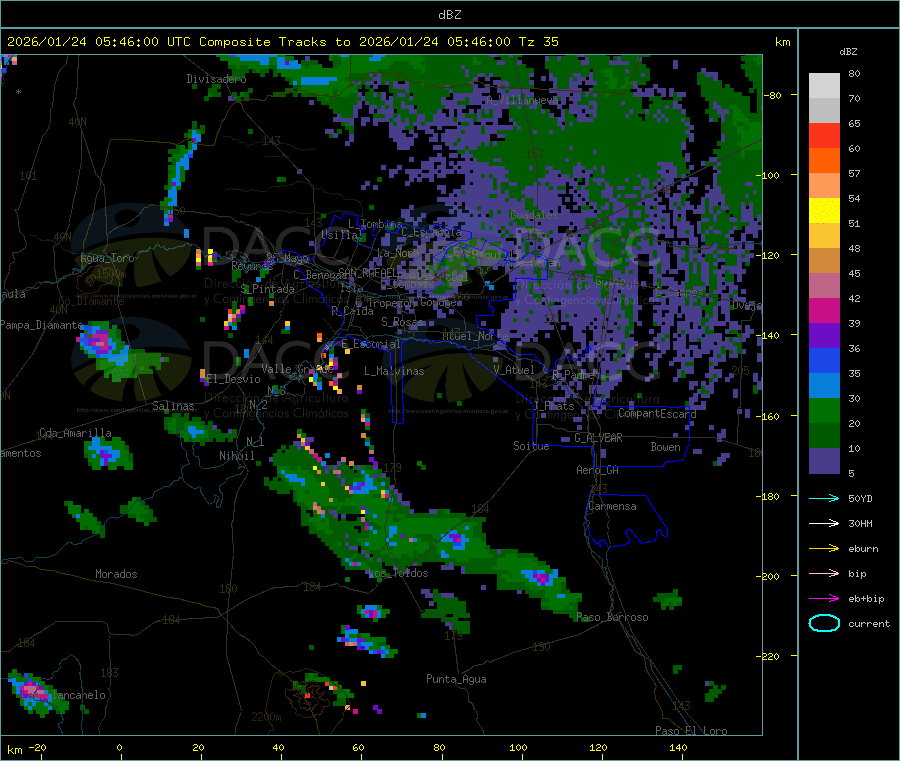This screenshot has width=900, height=761.
Task: Click the 'Valle_Grande' place label
Action: (297, 369)
